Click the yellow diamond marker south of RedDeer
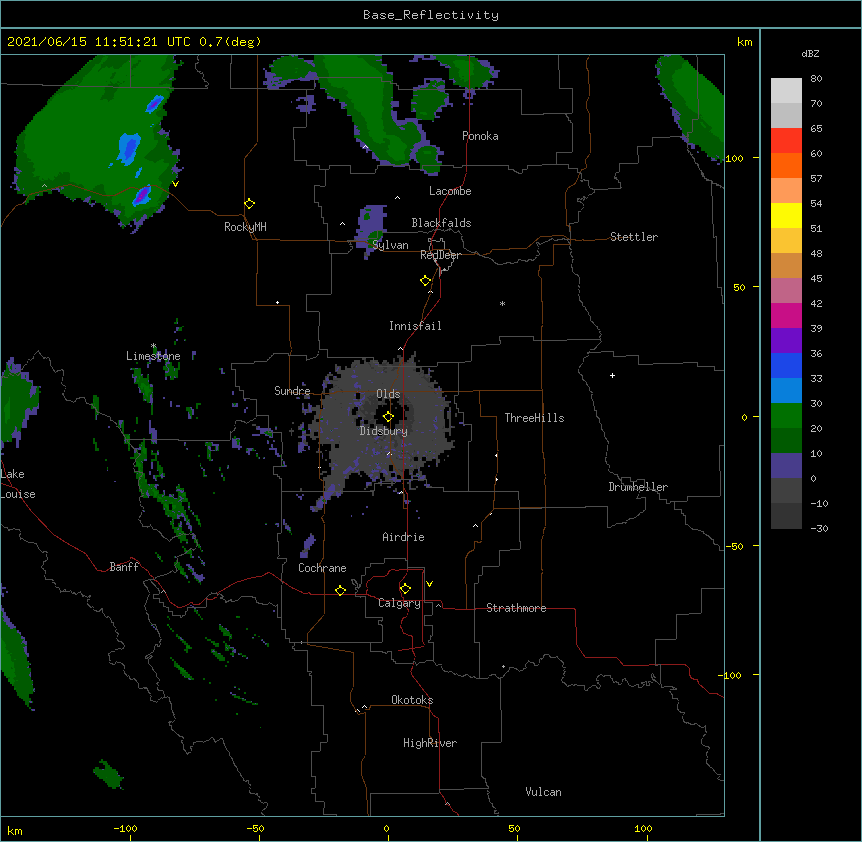The image size is (862, 842). (426, 281)
